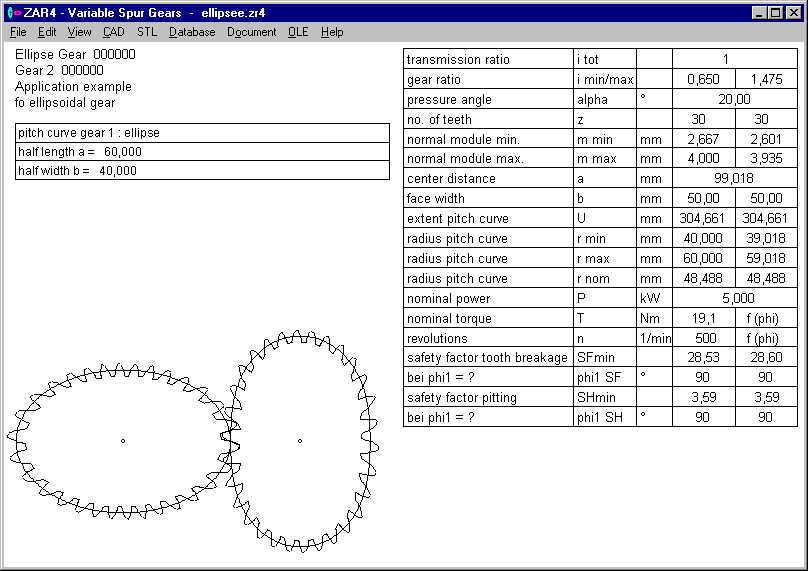The height and width of the screenshot is (571, 808).
Task: Open the View menu
Action: [80, 32]
